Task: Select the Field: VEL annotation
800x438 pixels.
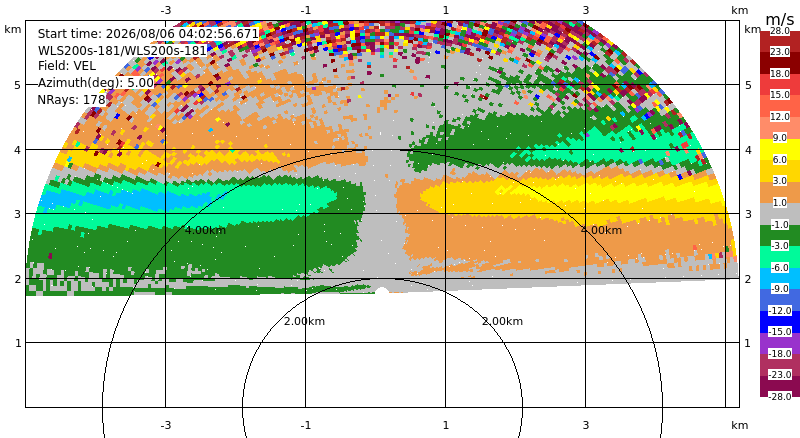Action: (67, 66)
